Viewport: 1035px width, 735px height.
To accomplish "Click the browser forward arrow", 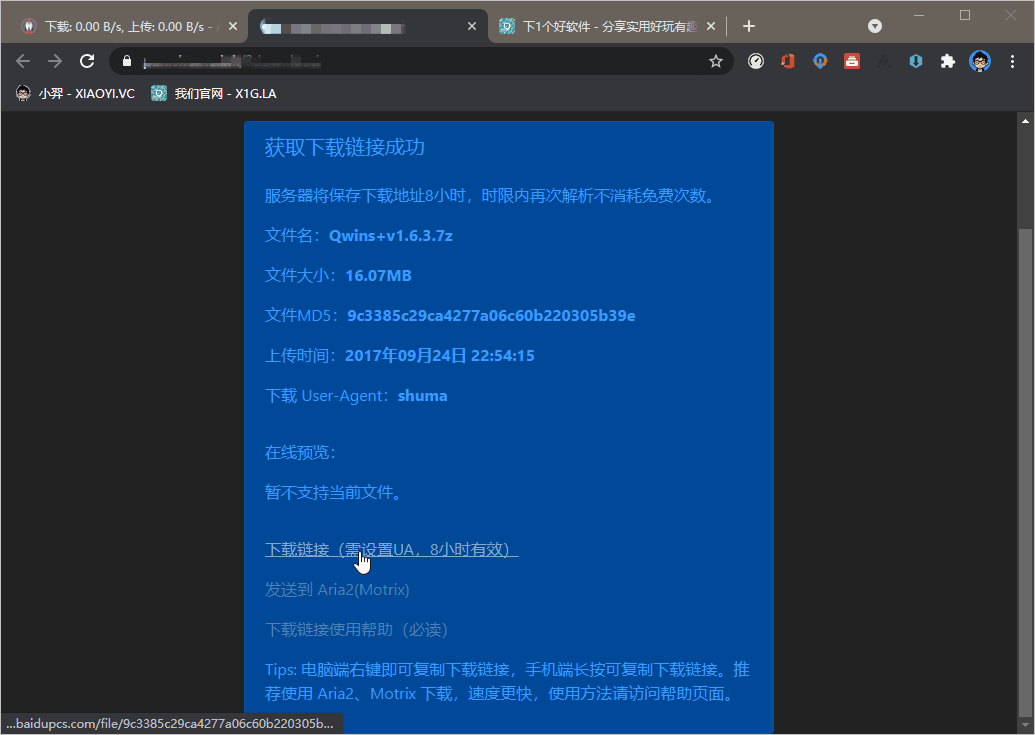I will pyautogui.click(x=55, y=61).
